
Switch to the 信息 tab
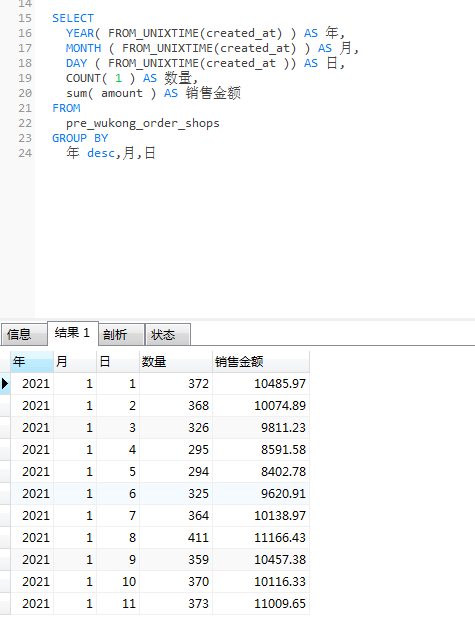tap(24, 334)
